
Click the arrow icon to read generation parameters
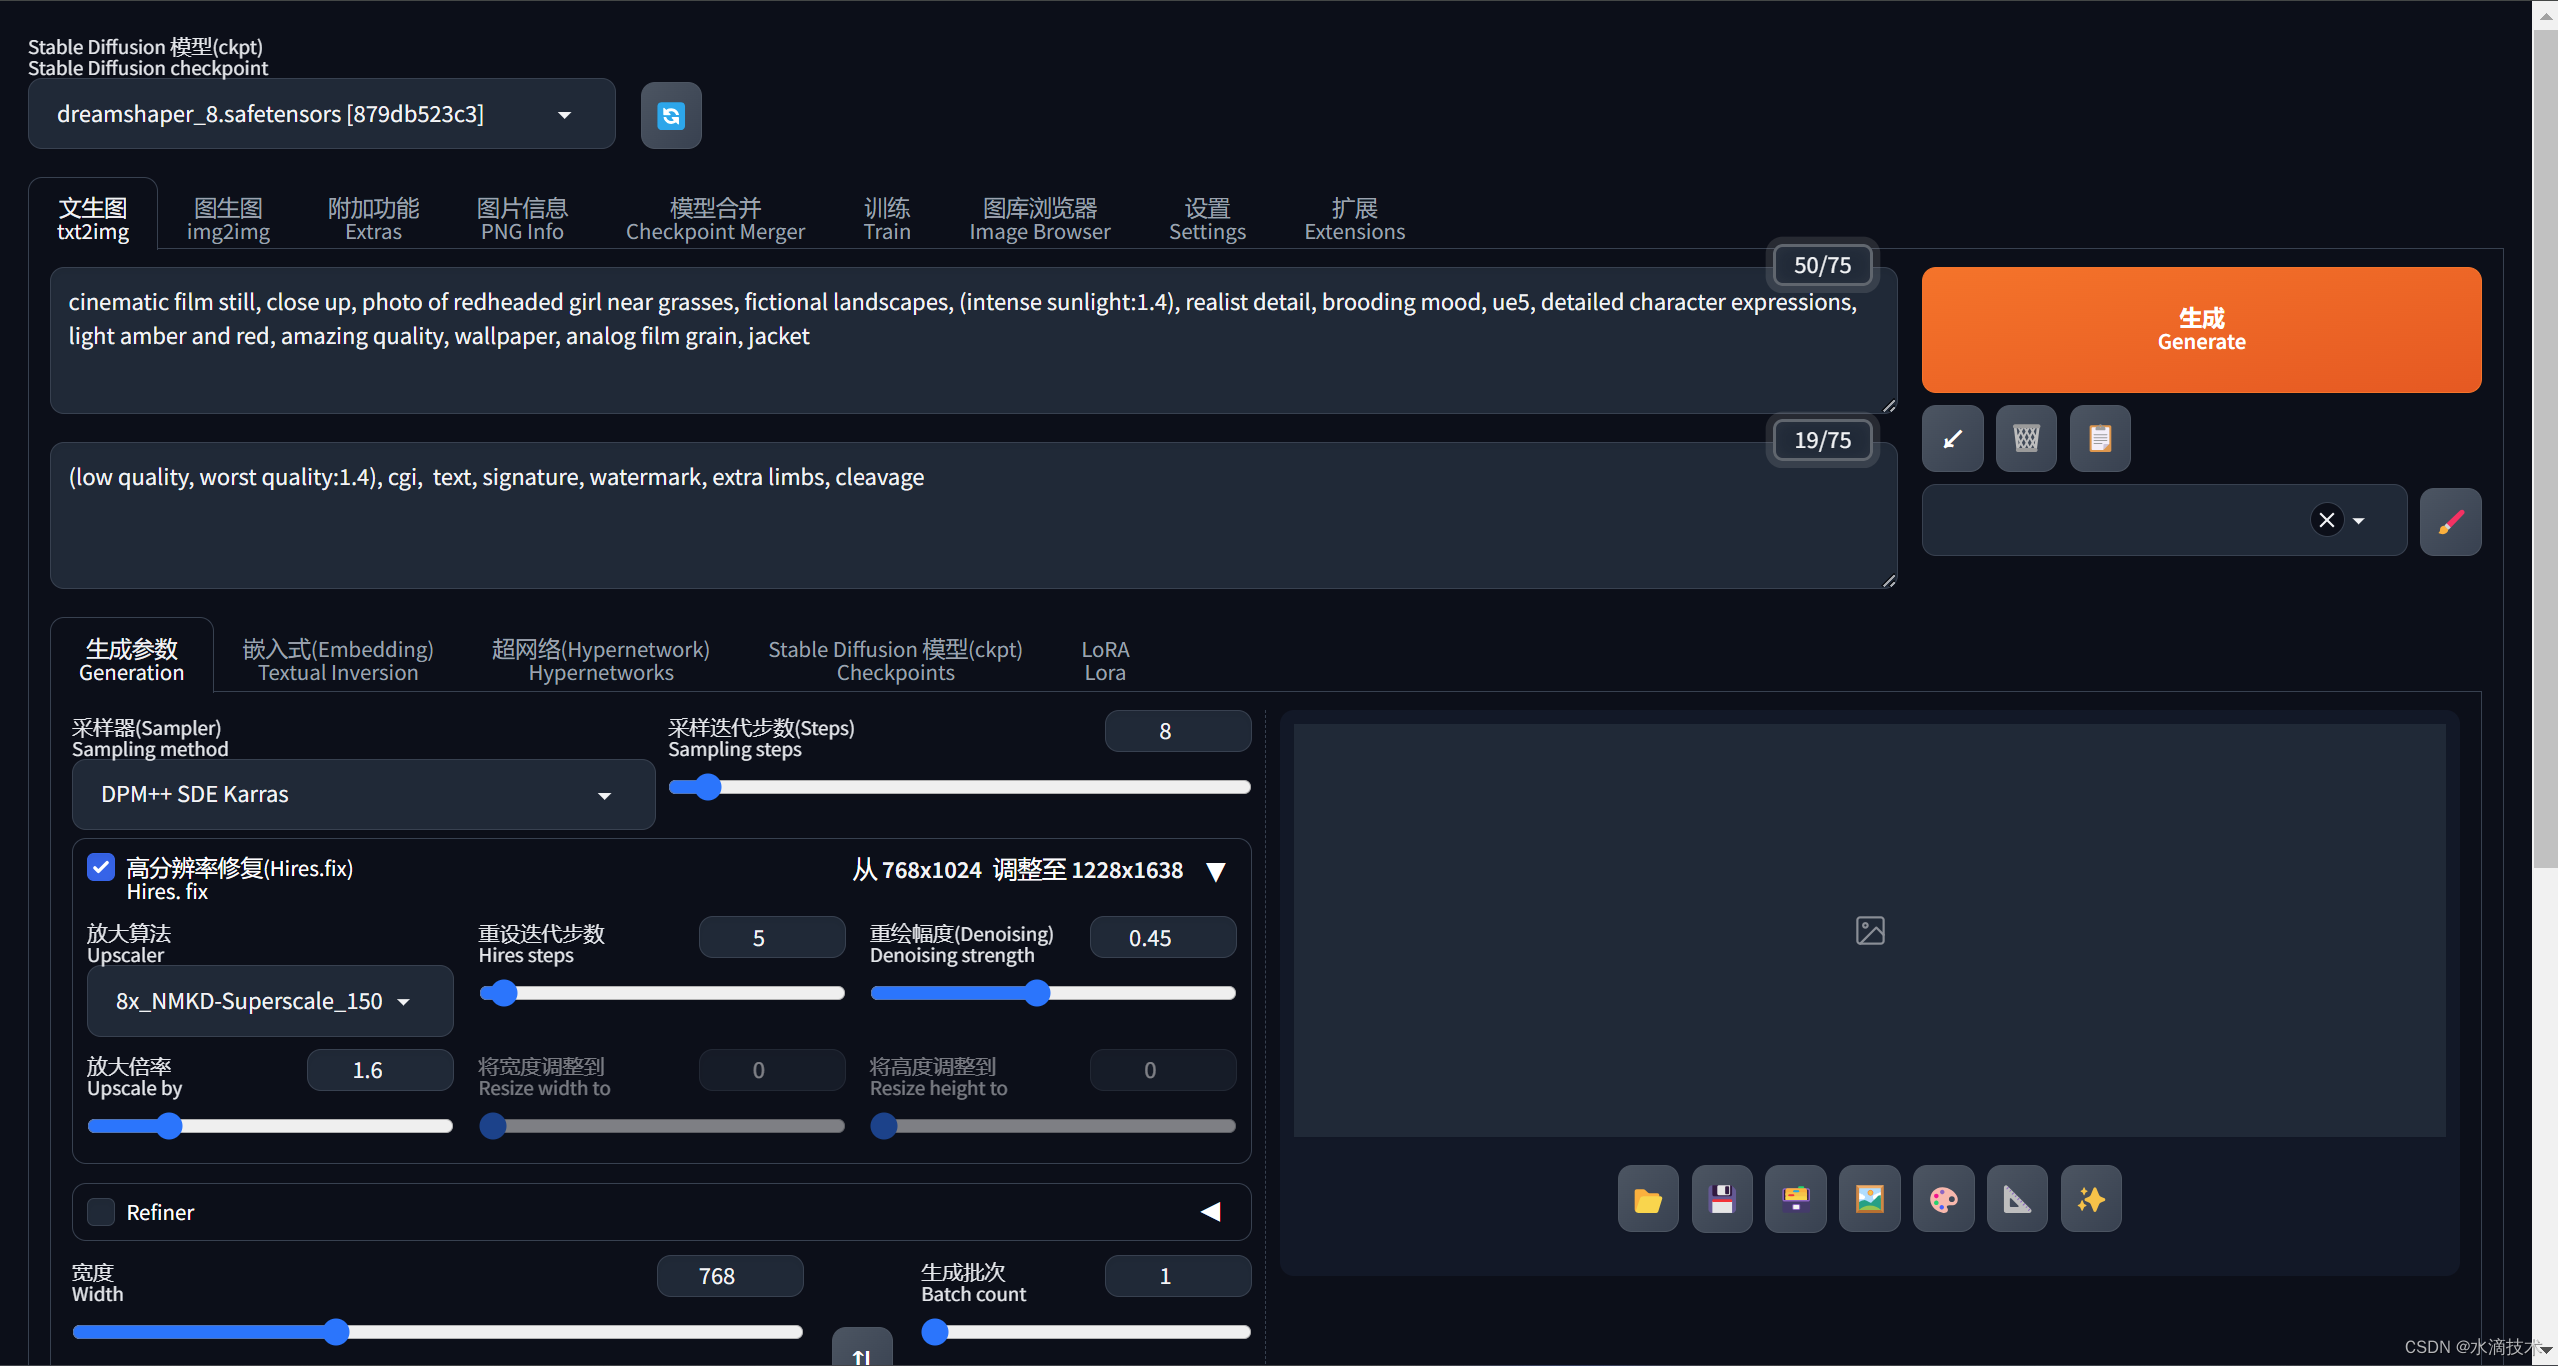[1952, 438]
